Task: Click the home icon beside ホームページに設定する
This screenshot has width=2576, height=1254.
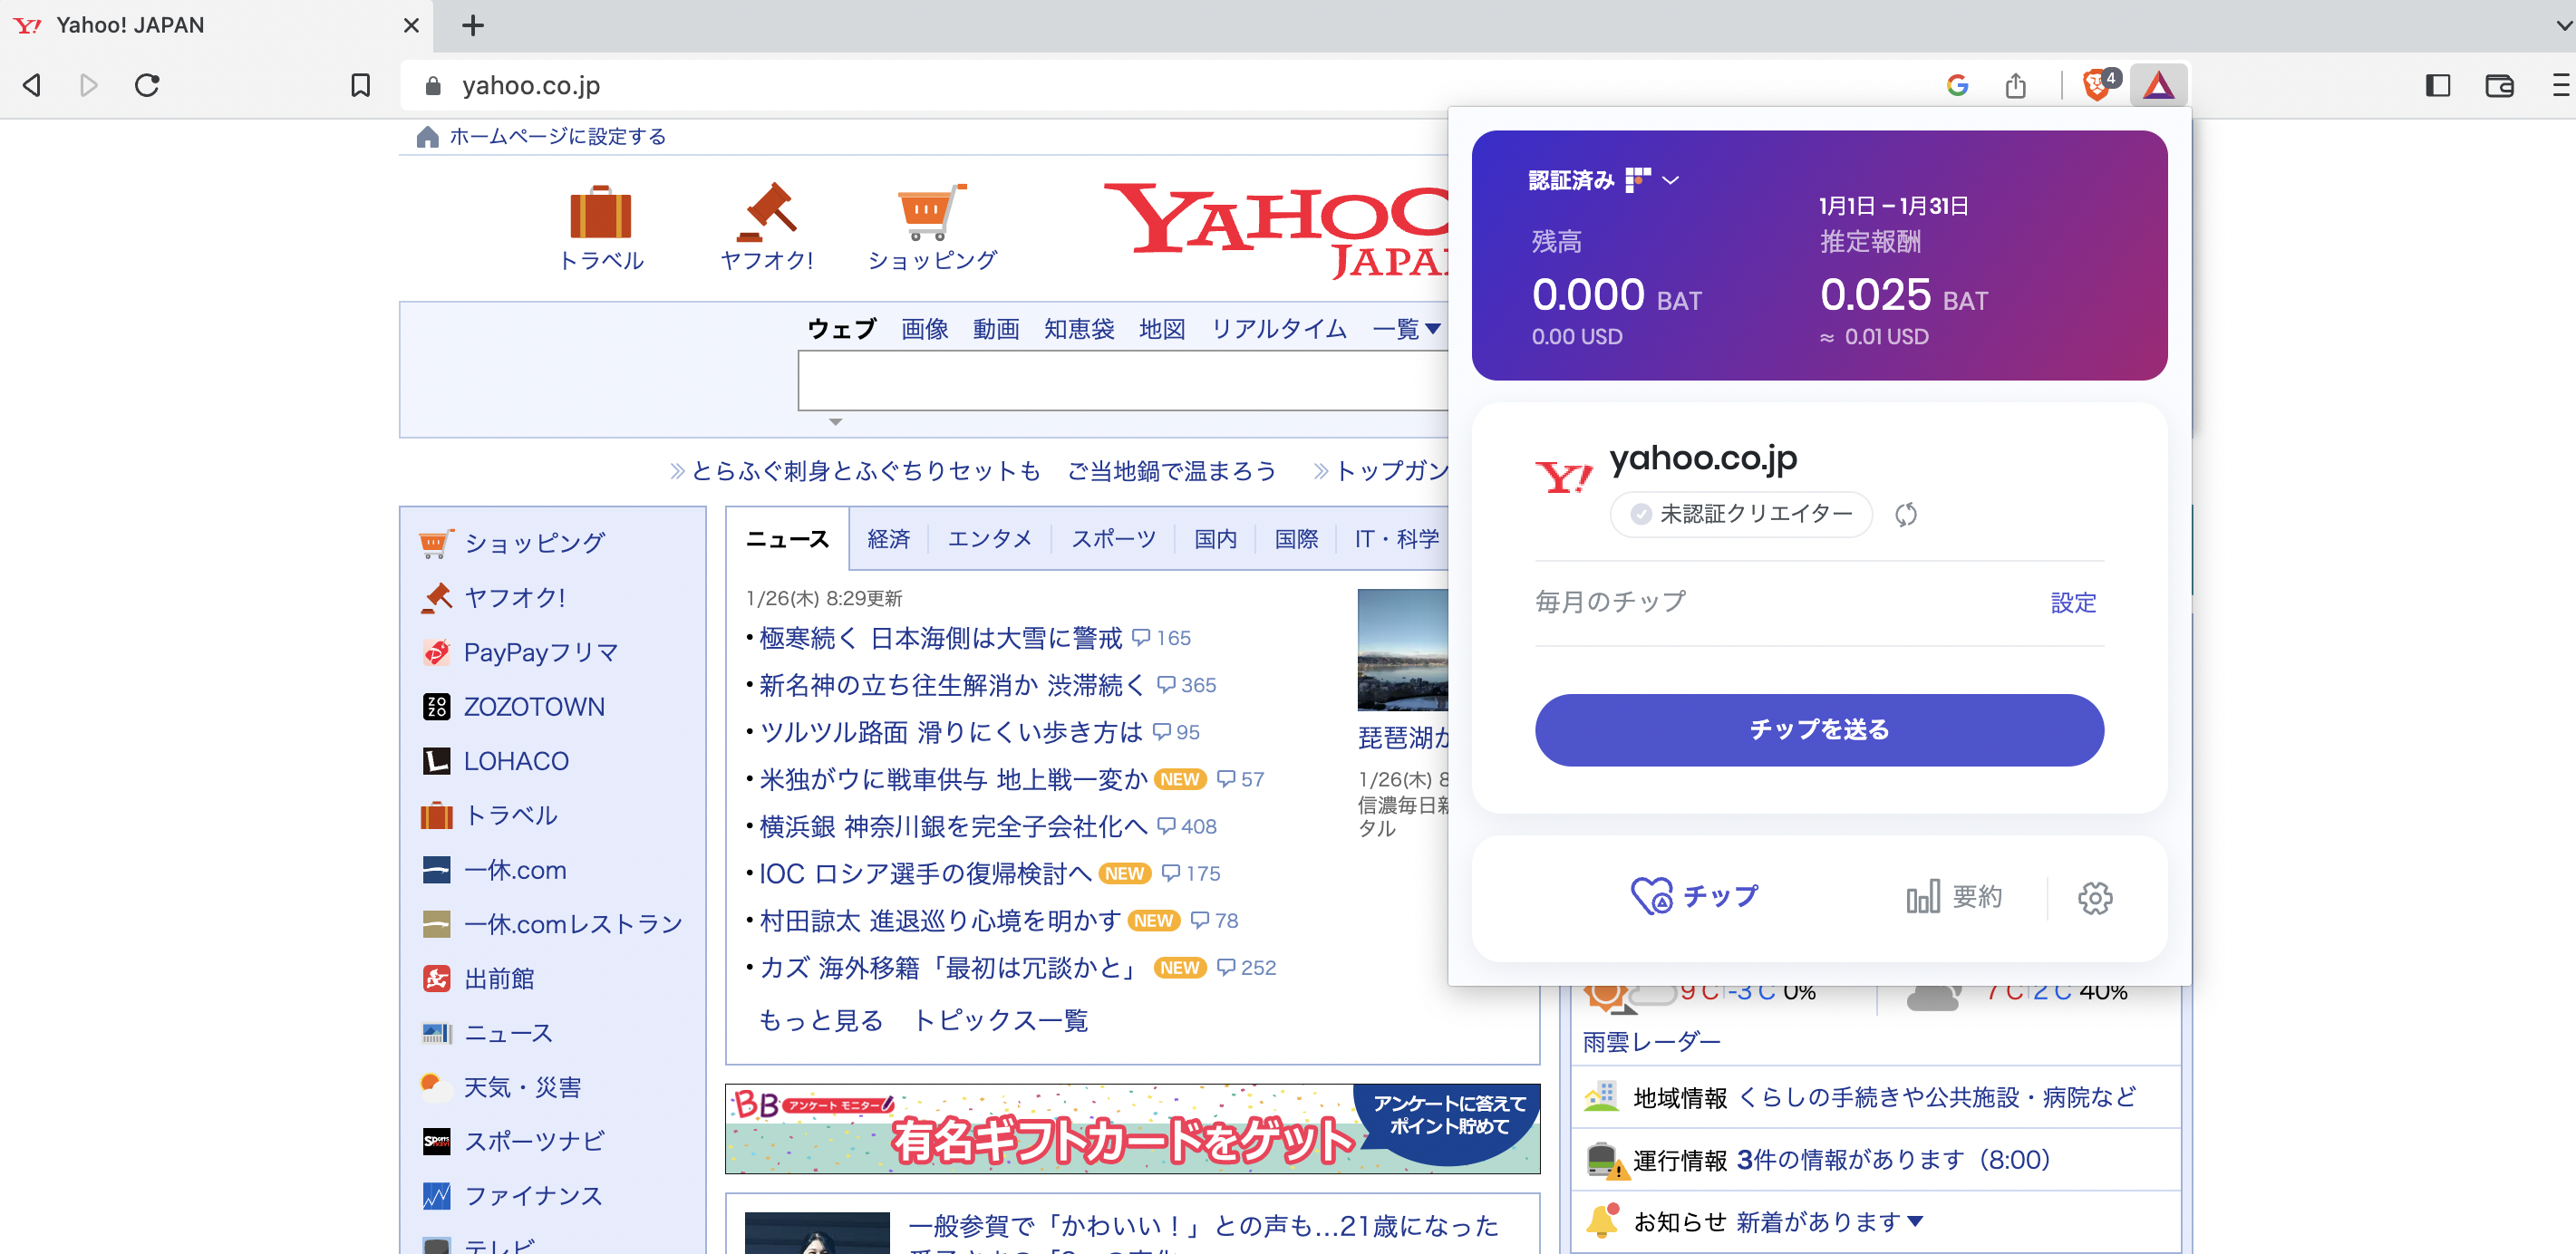Action: pos(427,137)
